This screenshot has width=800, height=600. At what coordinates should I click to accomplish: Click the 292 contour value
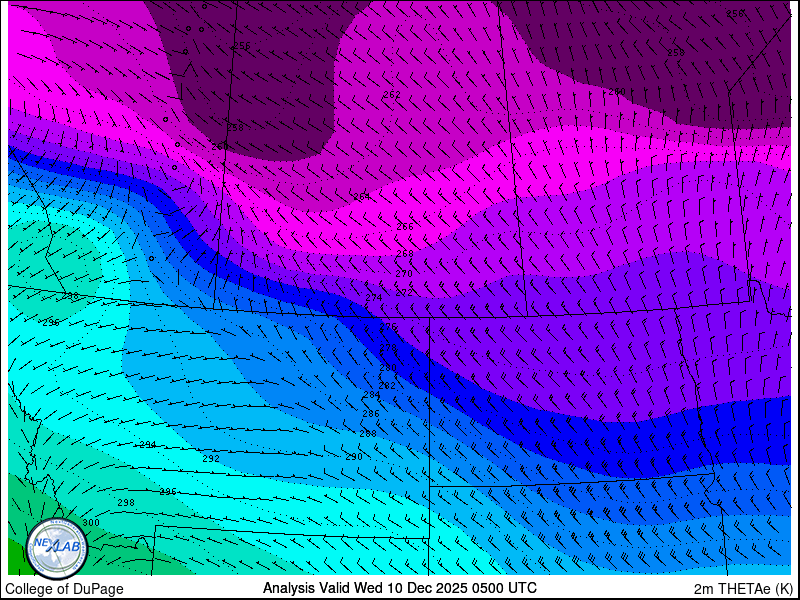coord(211,459)
